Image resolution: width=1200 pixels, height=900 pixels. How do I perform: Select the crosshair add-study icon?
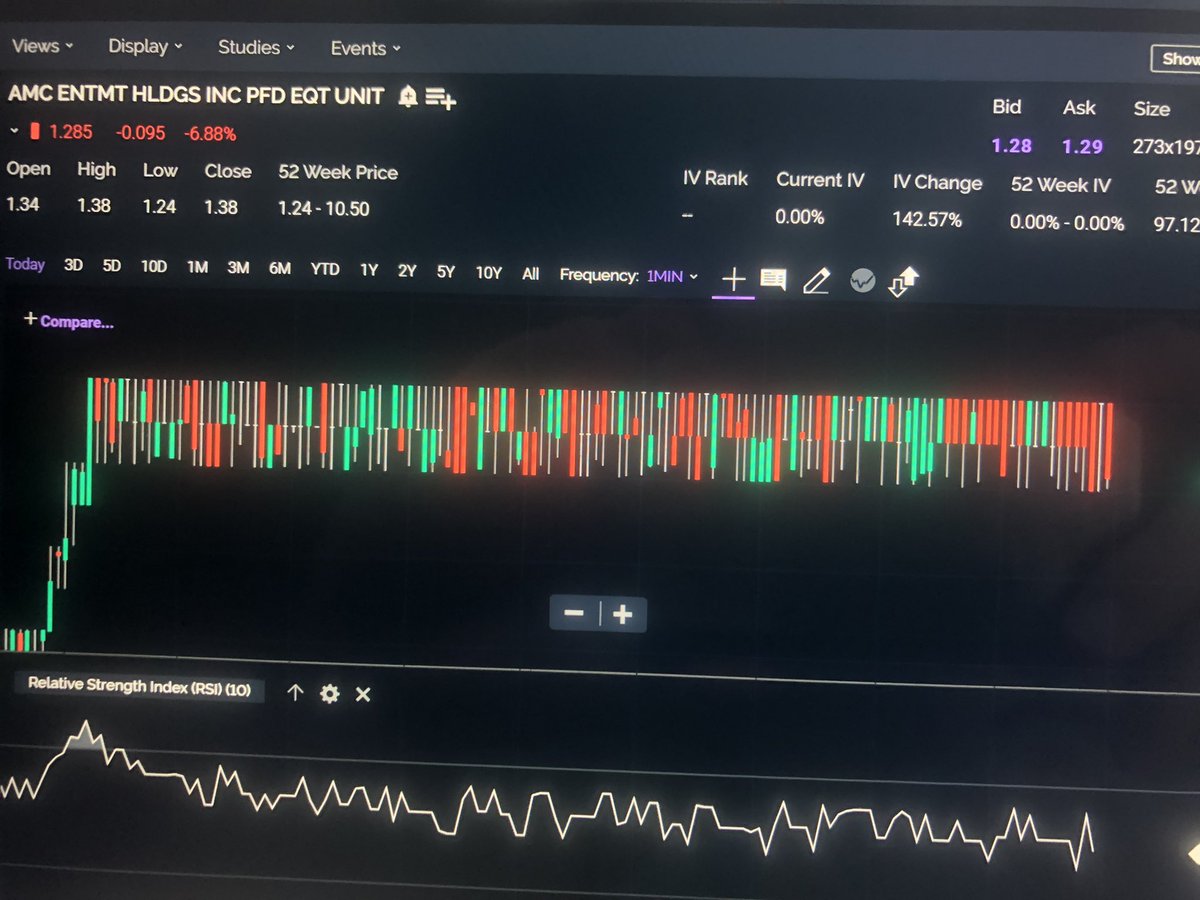(x=733, y=280)
